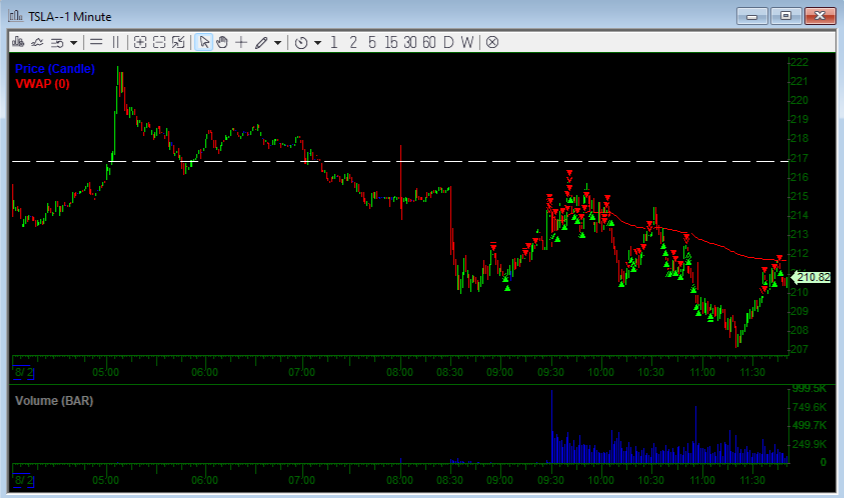Image resolution: width=844 pixels, height=498 pixels.
Task: Click the zoom-to-fit icon
Action: [x=178, y=42]
